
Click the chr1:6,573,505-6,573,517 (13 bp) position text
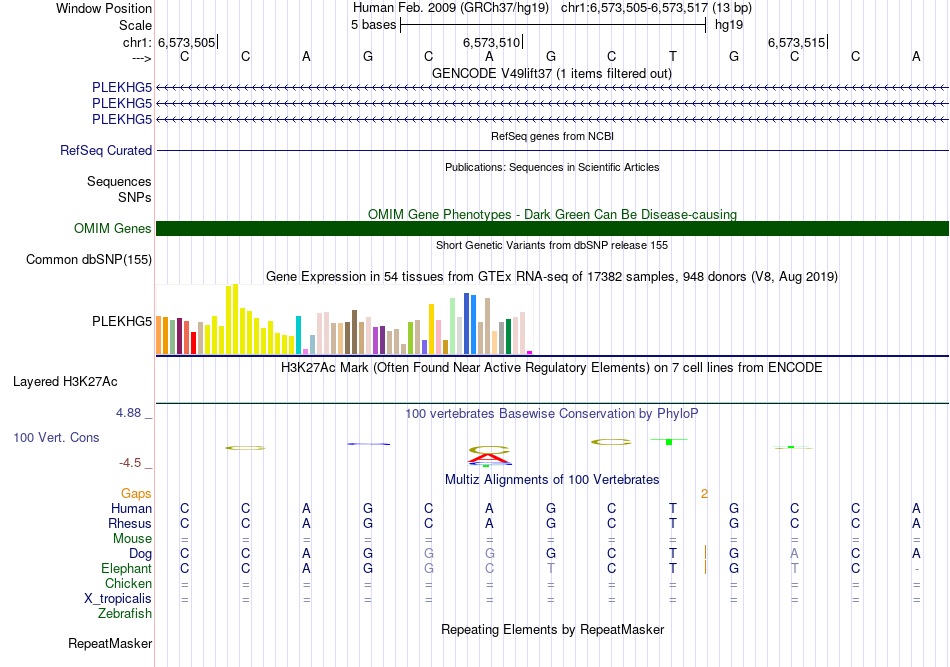[x=656, y=8]
